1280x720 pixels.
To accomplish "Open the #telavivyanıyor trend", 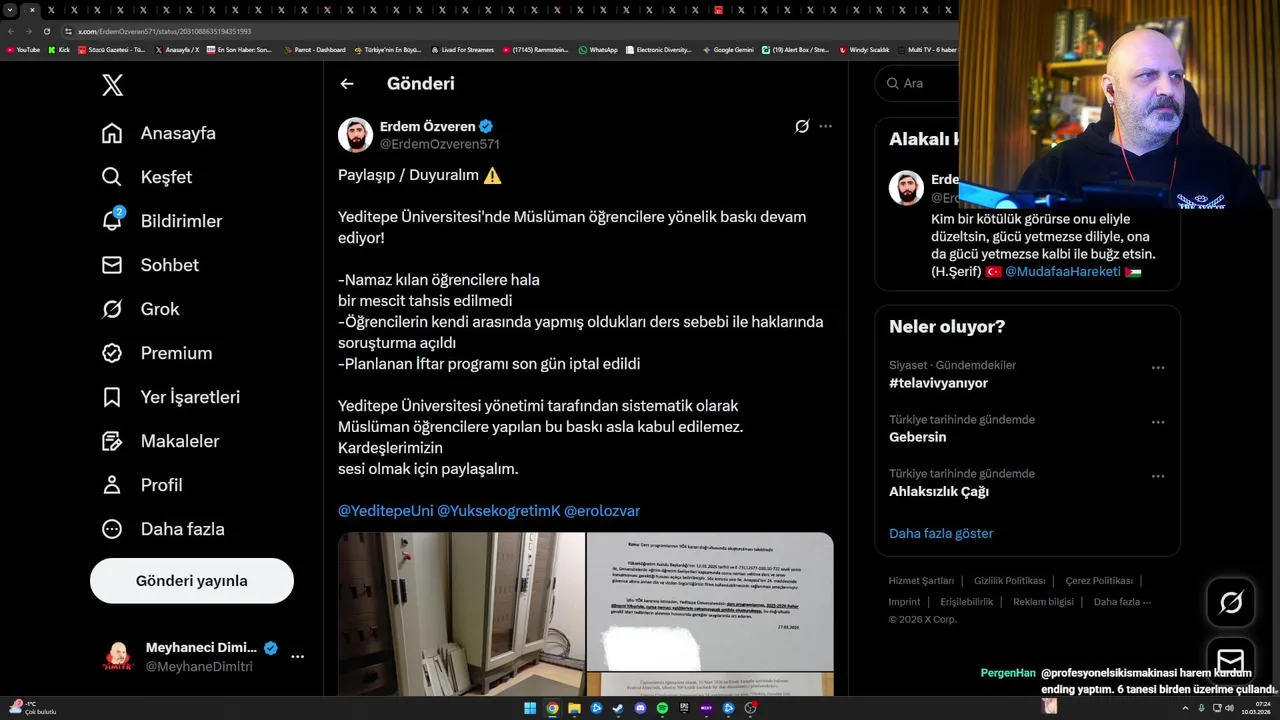I will click(x=938, y=384).
